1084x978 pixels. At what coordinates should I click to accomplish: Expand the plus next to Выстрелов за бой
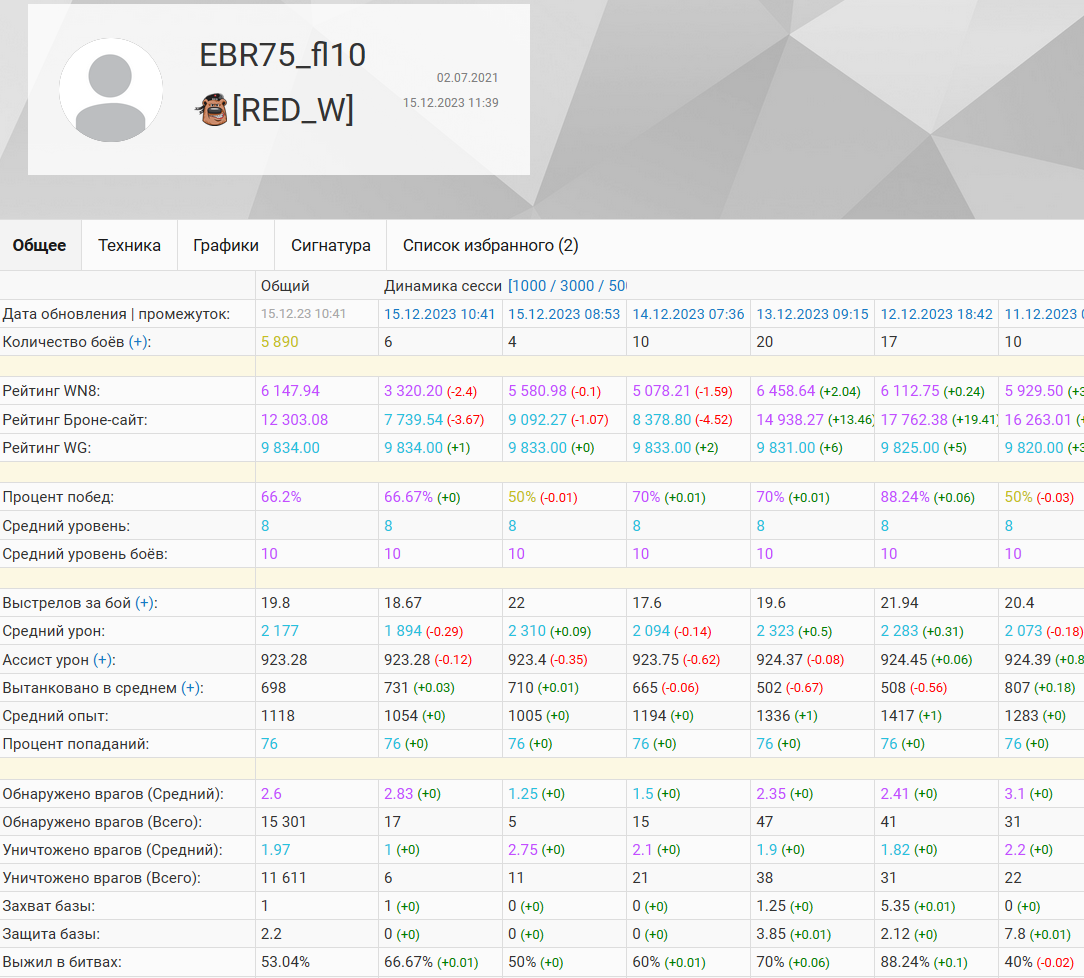point(145,603)
